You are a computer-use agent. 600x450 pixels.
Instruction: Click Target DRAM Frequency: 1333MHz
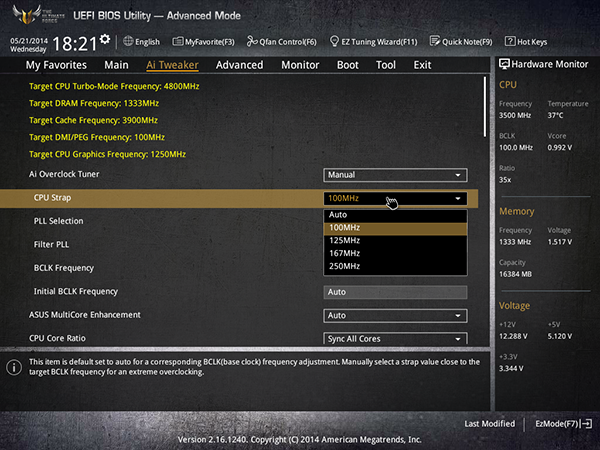94,103
